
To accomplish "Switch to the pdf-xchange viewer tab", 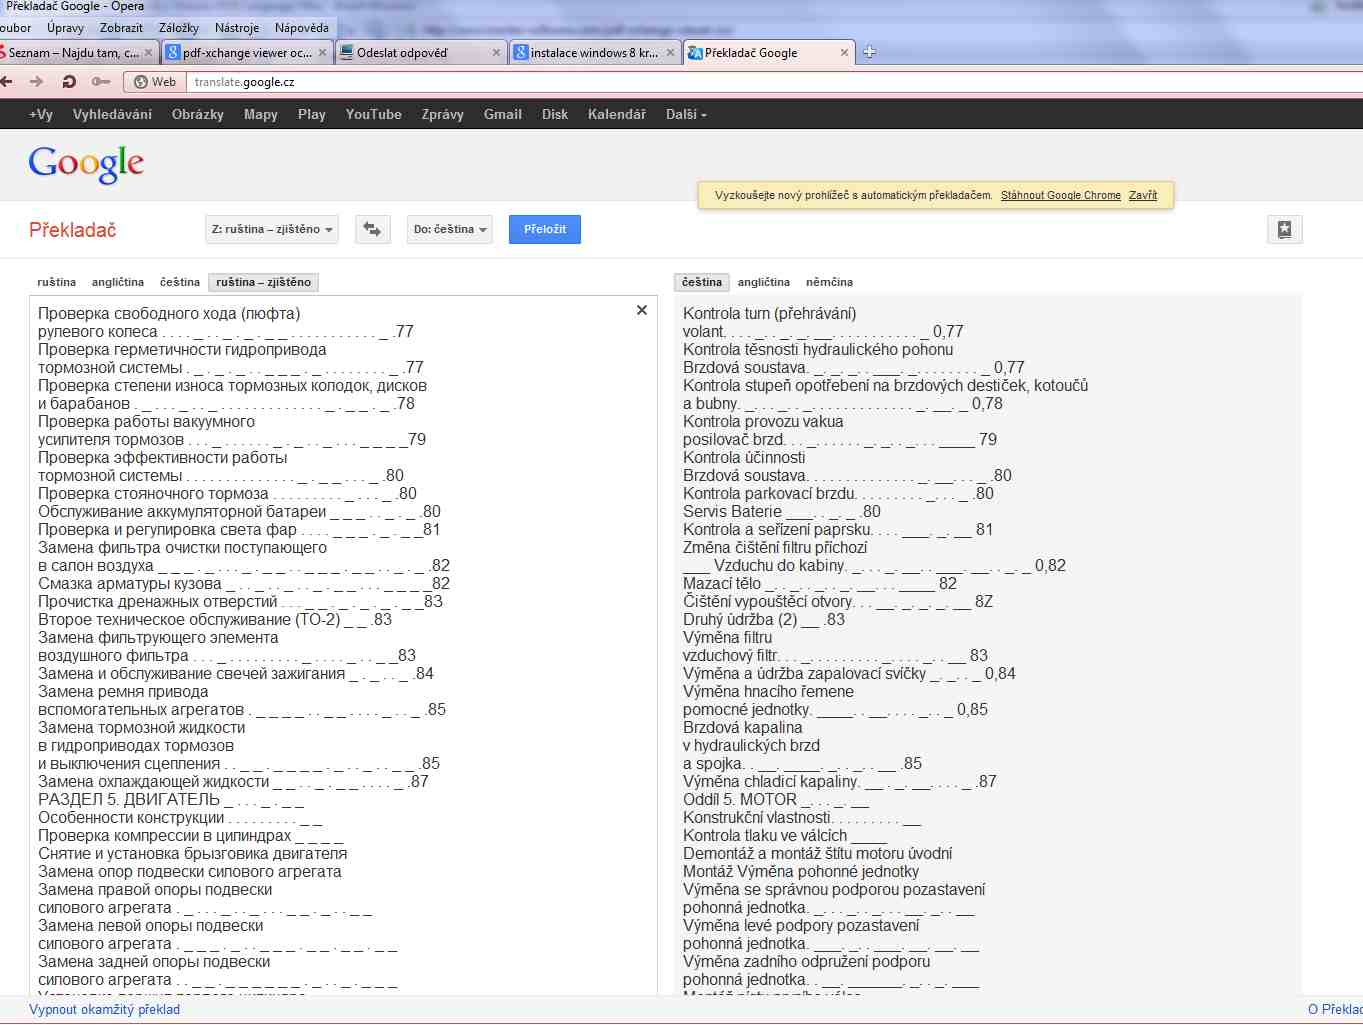I will pos(246,53).
